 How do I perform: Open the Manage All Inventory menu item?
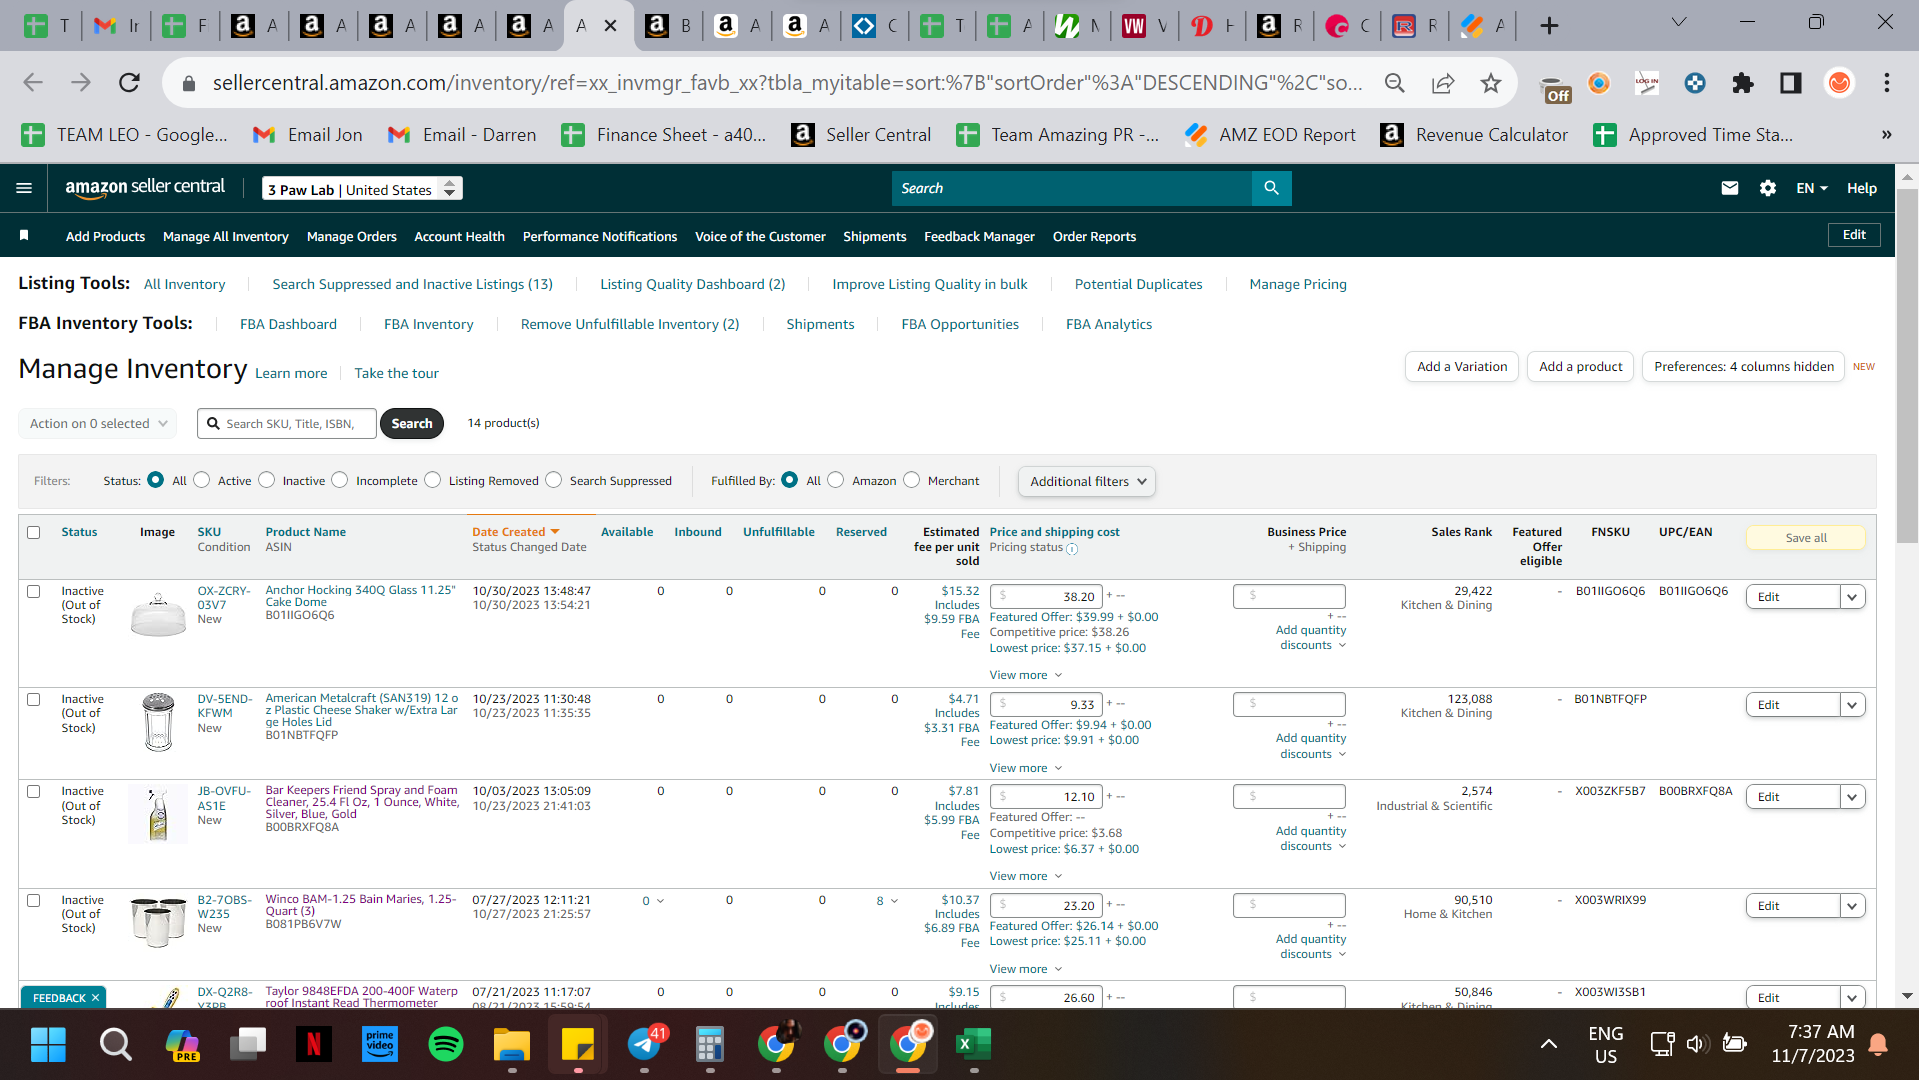coord(226,236)
